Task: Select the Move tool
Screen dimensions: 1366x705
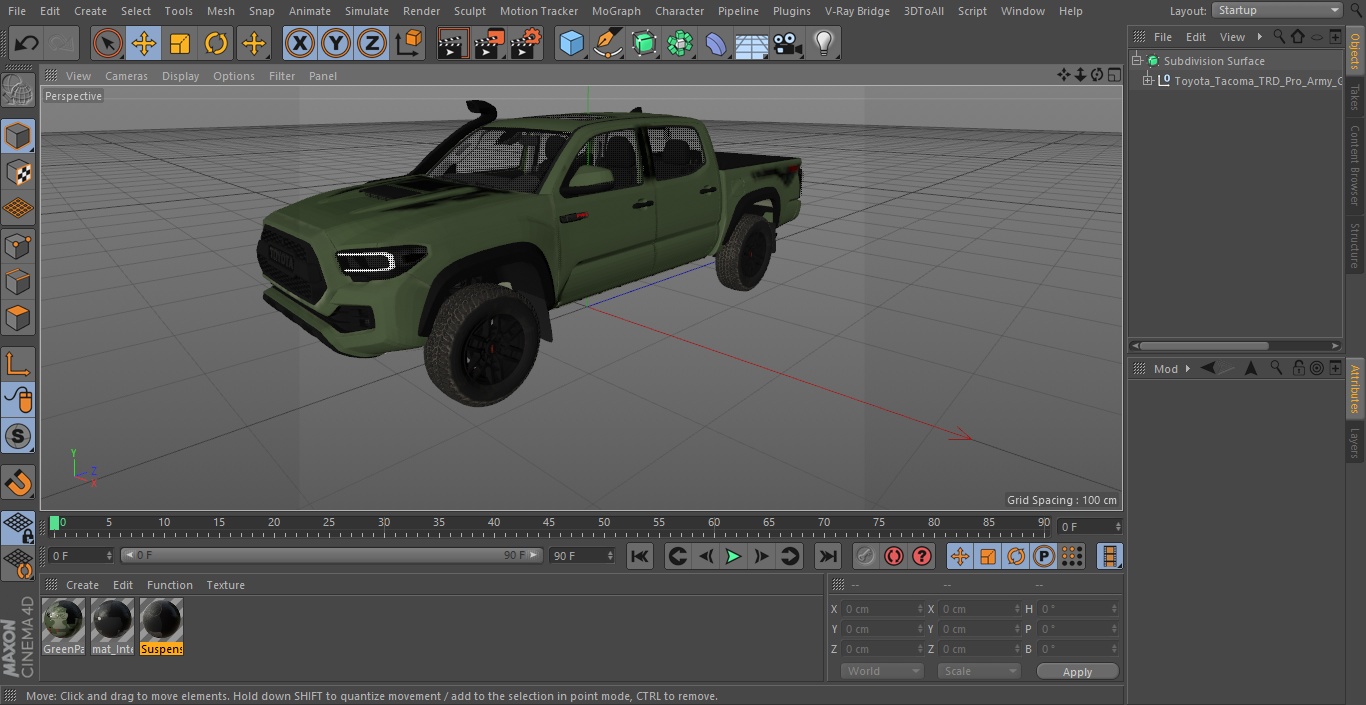Action: 144,43
